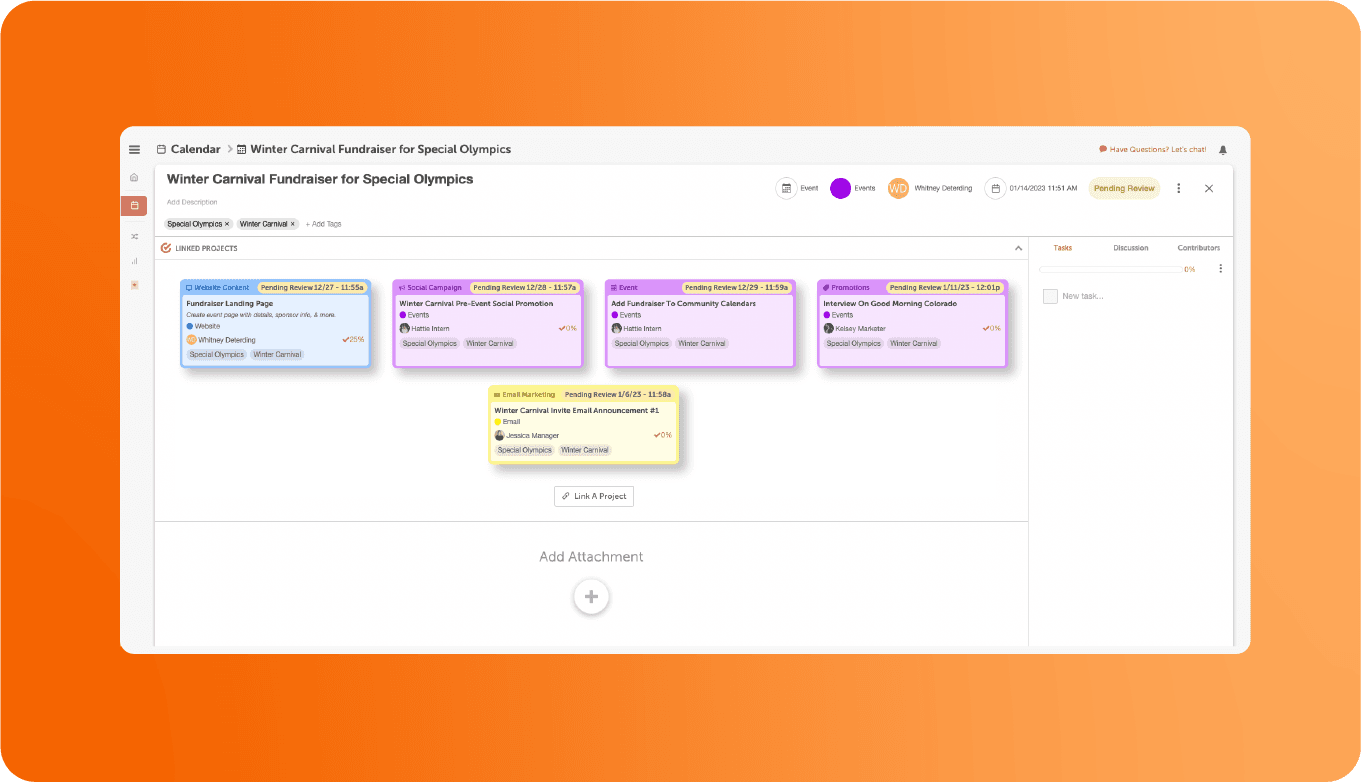
Task: Remove the Winter Carnival tag
Action: tap(292, 223)
